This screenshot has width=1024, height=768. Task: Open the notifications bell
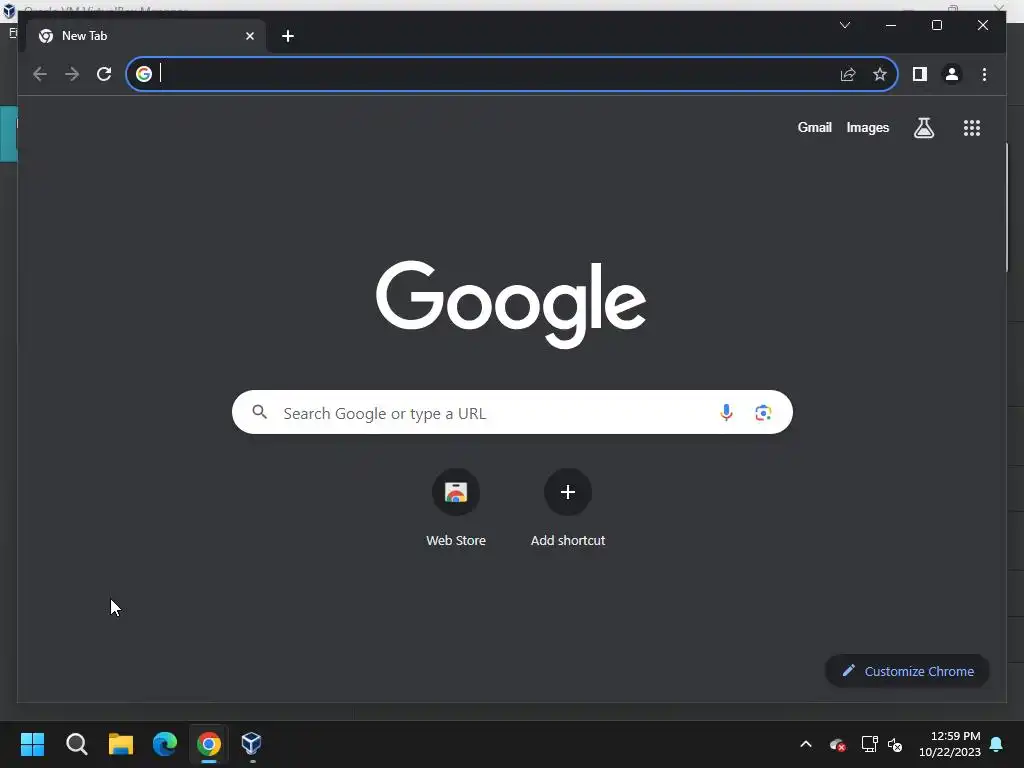(997, 744)
